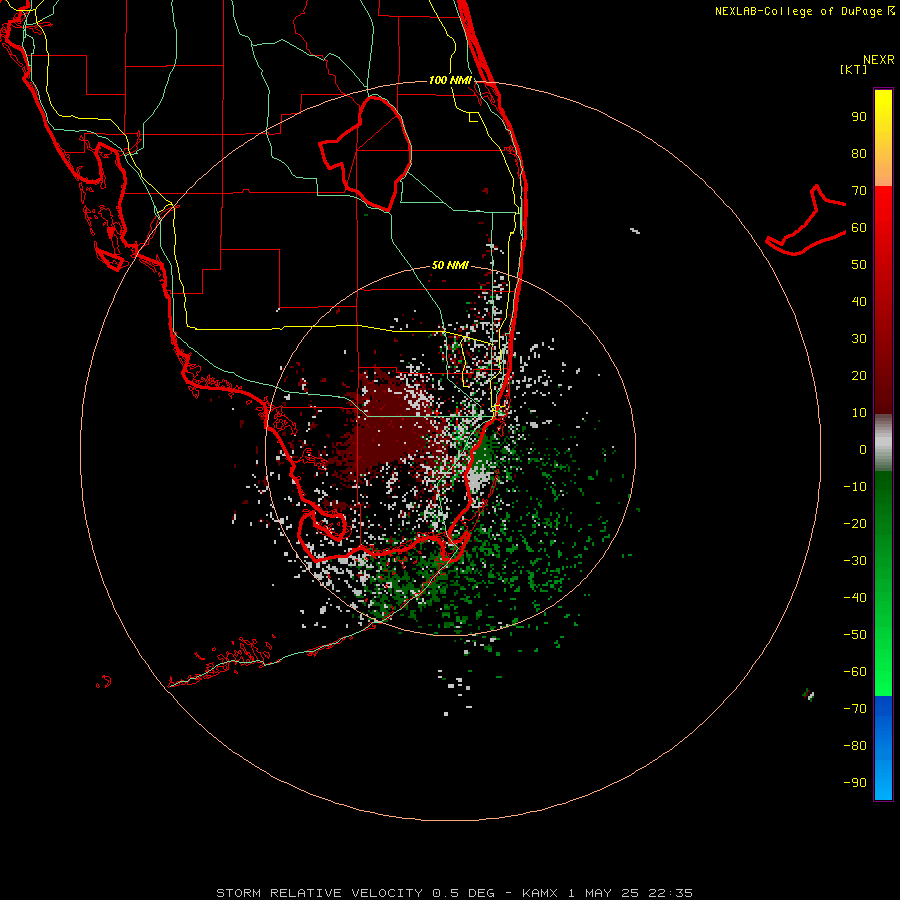Image resolution: width=900 pixels, height=900 pixels.
Task: Click the 40 value on the velocity scale
Action: 859,301
